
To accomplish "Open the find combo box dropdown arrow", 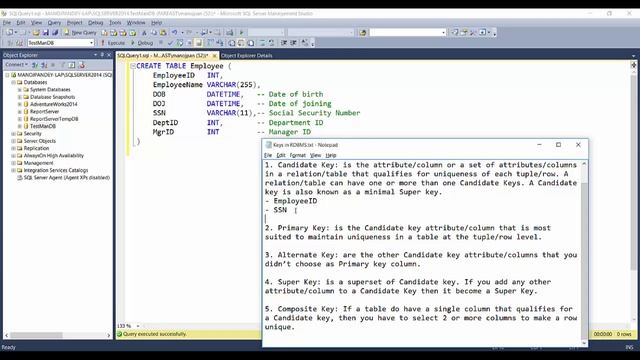I will coord(443,32).
